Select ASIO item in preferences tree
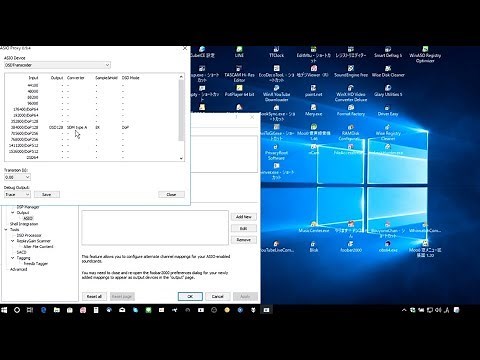480x360 pixels. tap(28, 218)
